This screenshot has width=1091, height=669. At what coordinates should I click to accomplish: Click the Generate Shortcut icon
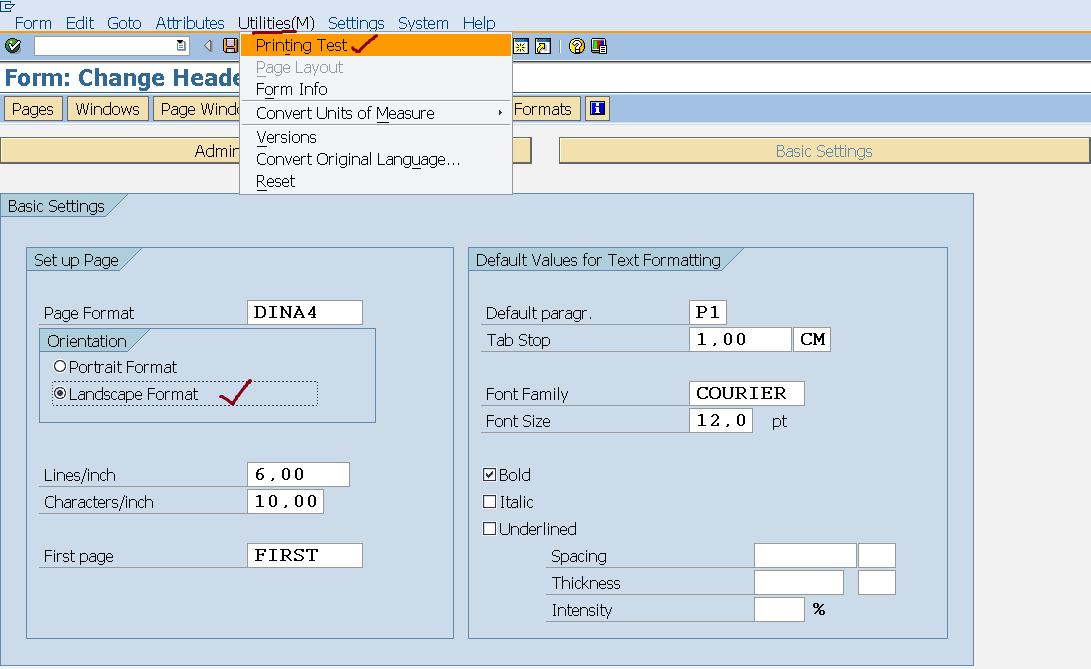[542, 46]
